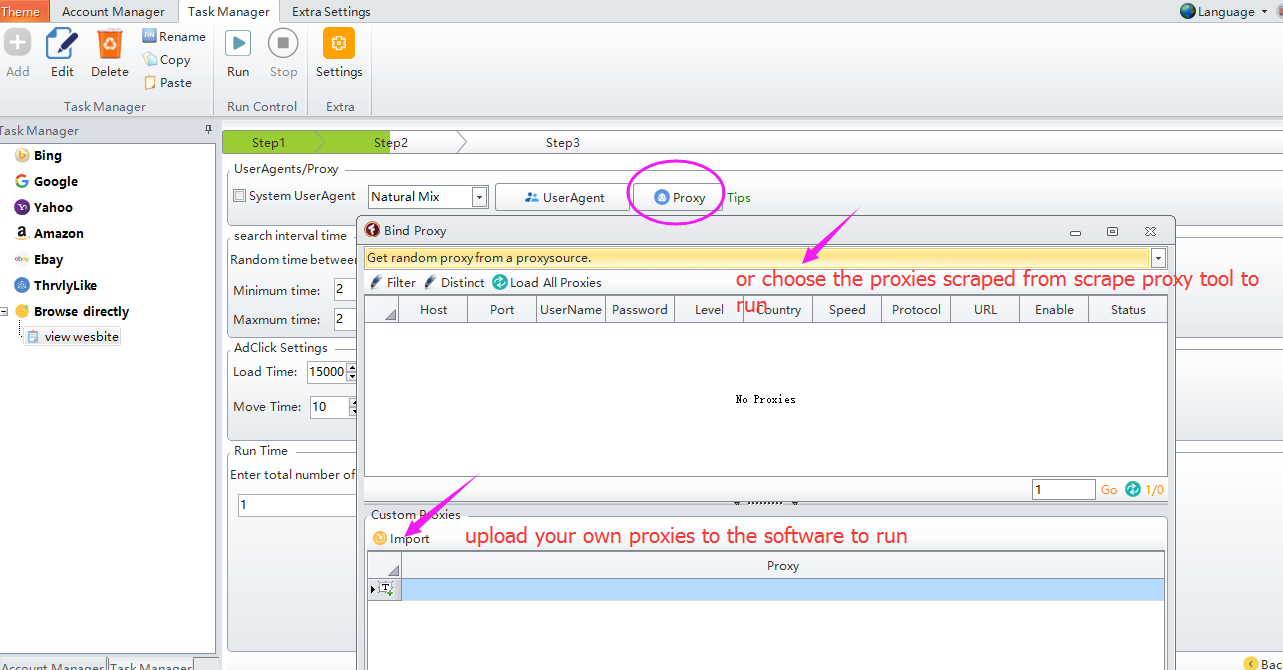This screenshot has height=670, width=1283.
Task: Click the Rename icon in ribbon
Action: (150, 36)
